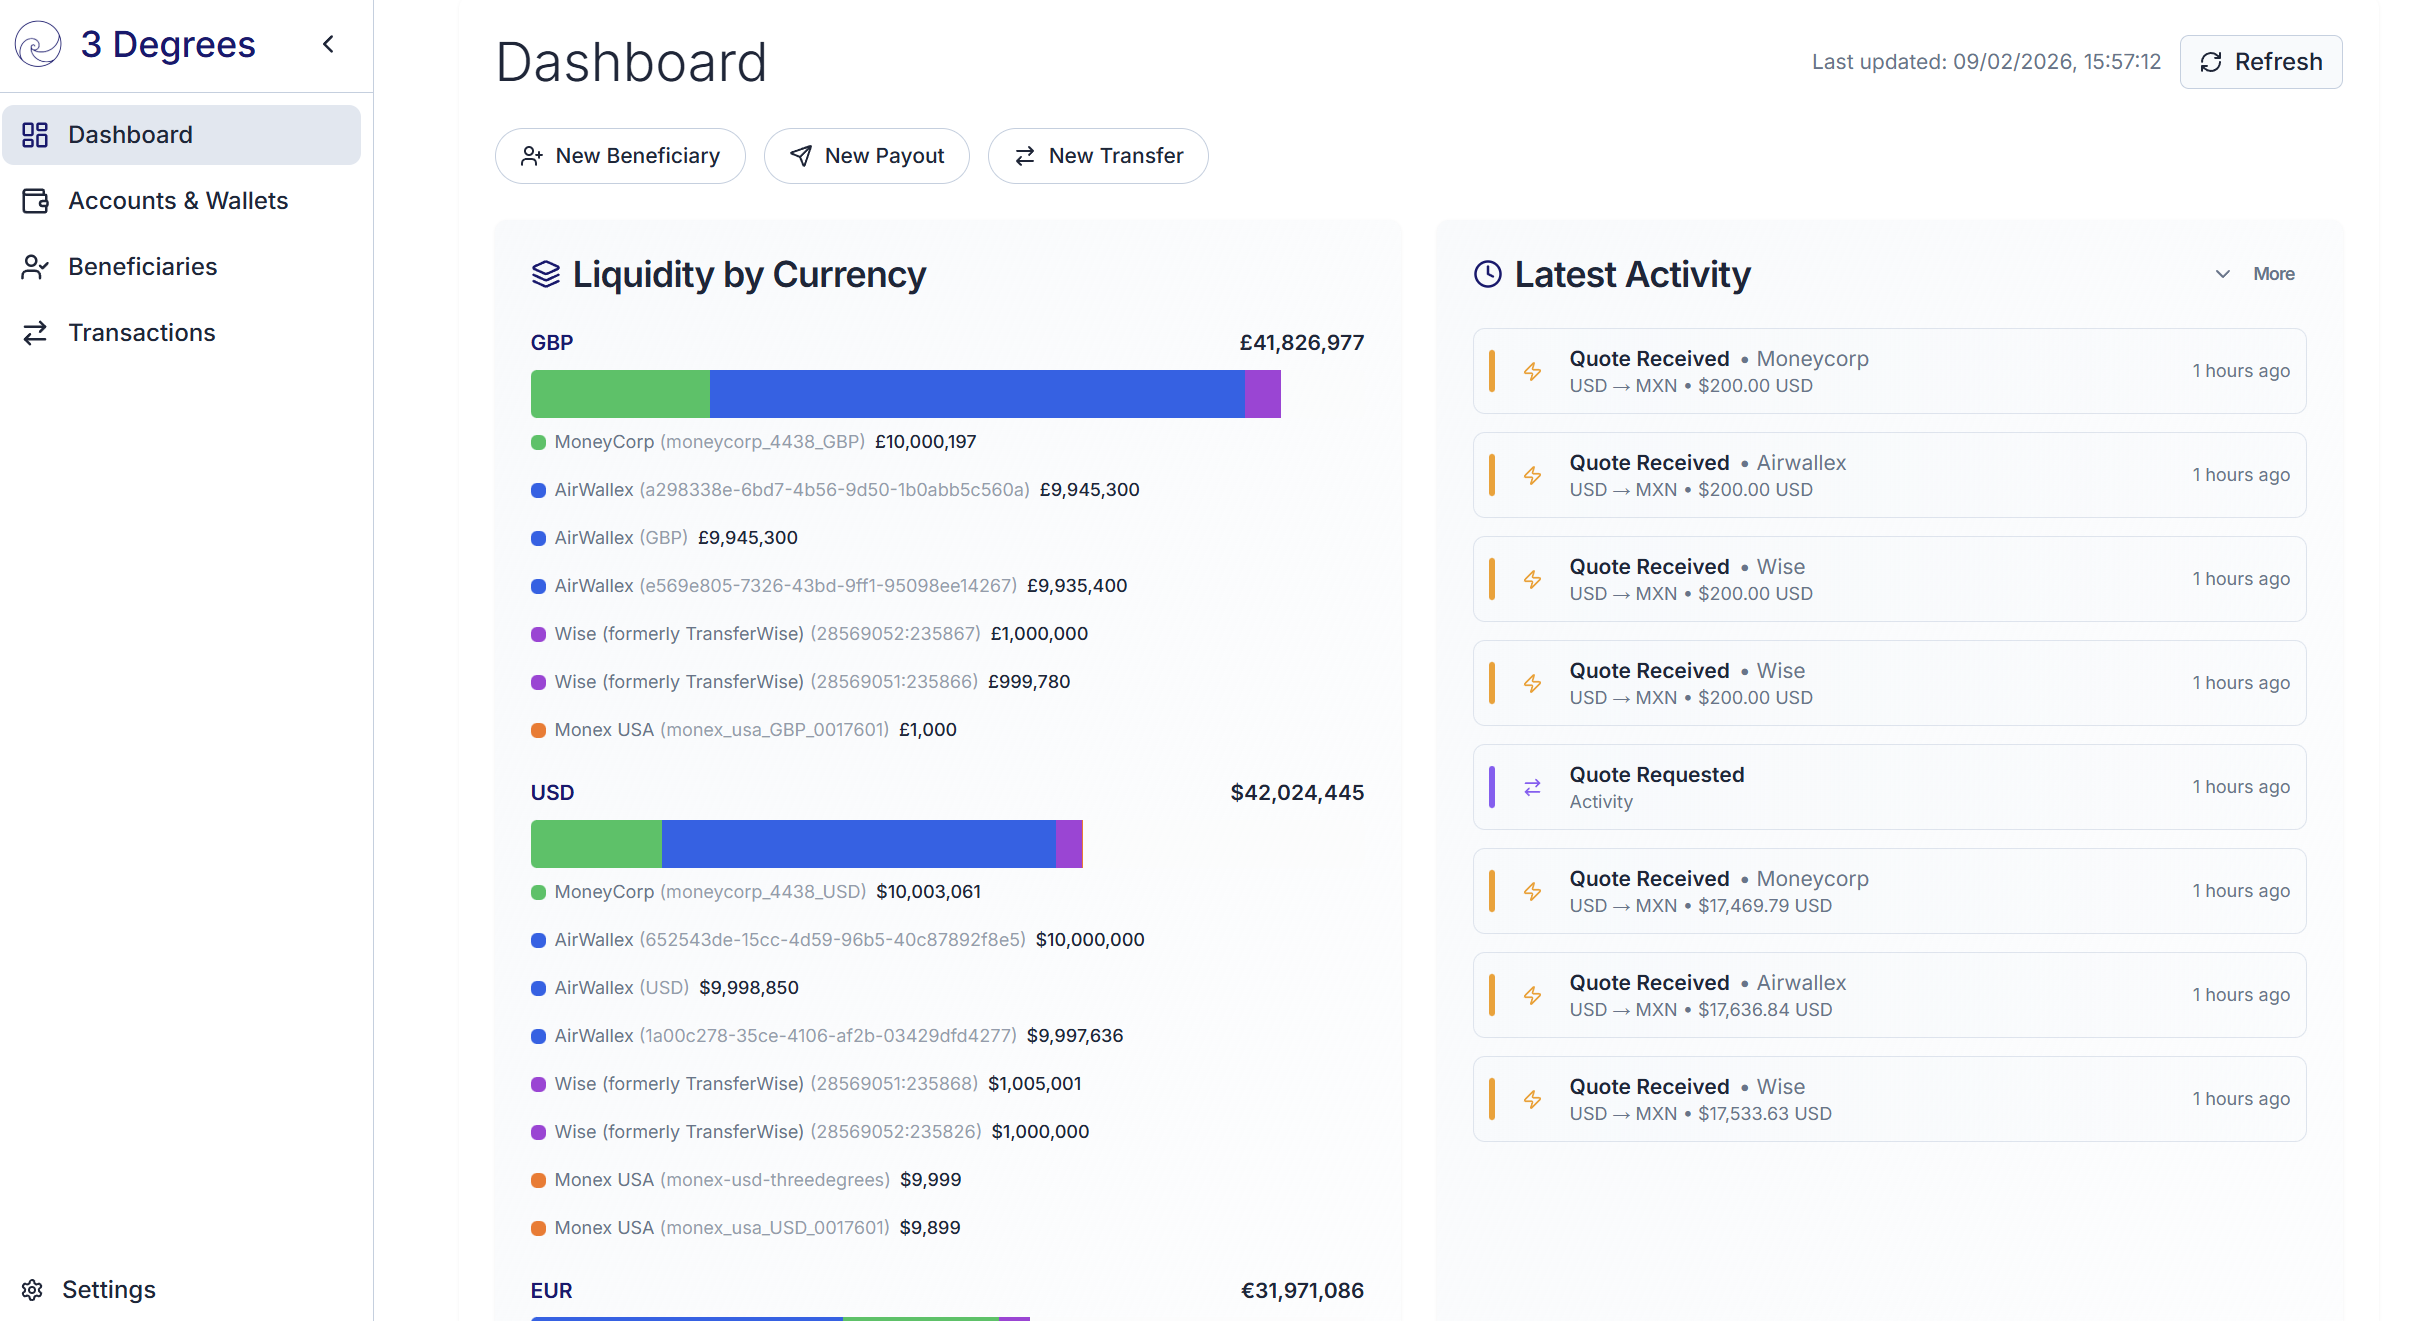The height and width of the screenshot is (1321, 2433).
Task: Click the 3 Degrees swirl logo
Action: click(x=39, y=44)
